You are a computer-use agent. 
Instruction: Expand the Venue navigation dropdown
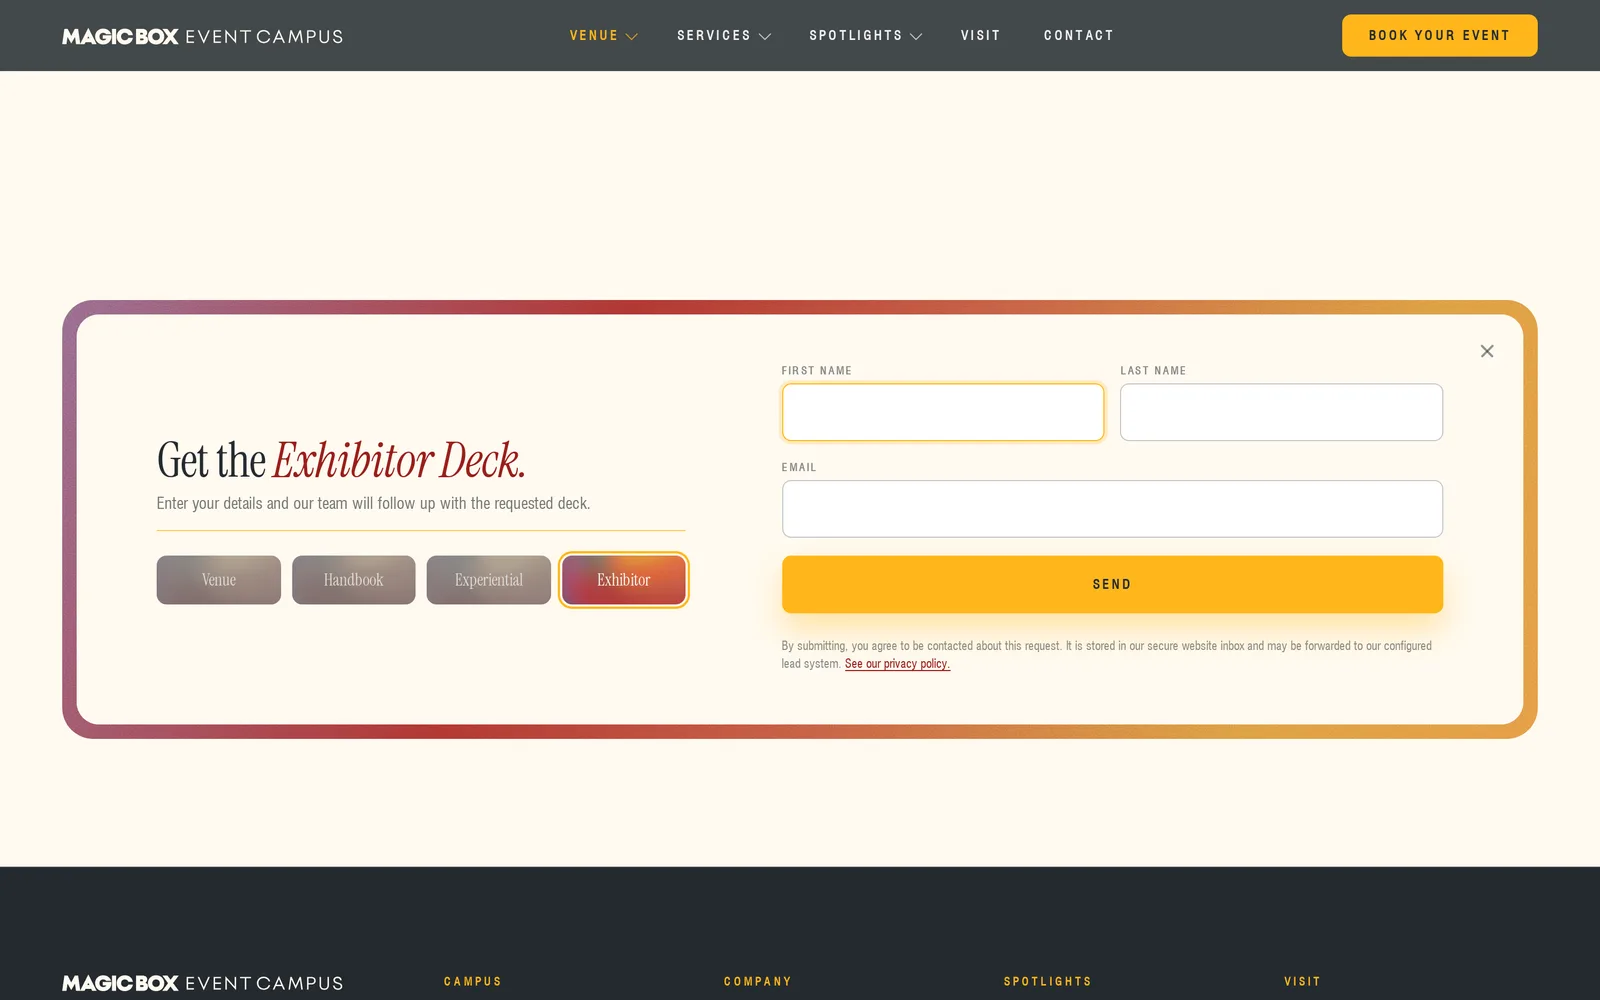tap(603, 36)
